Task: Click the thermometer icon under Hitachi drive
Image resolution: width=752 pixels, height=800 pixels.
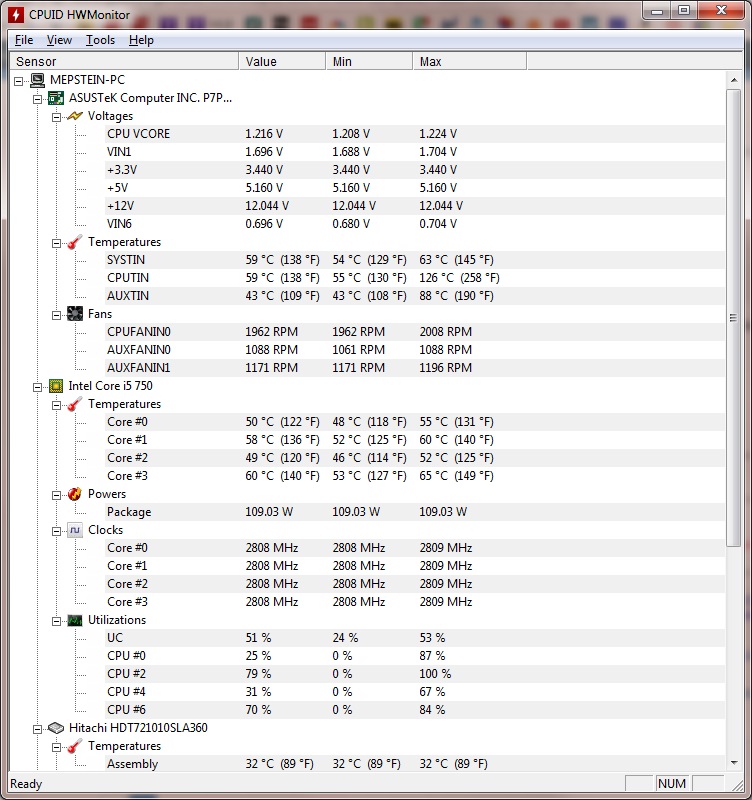Action: pos(75,746)
